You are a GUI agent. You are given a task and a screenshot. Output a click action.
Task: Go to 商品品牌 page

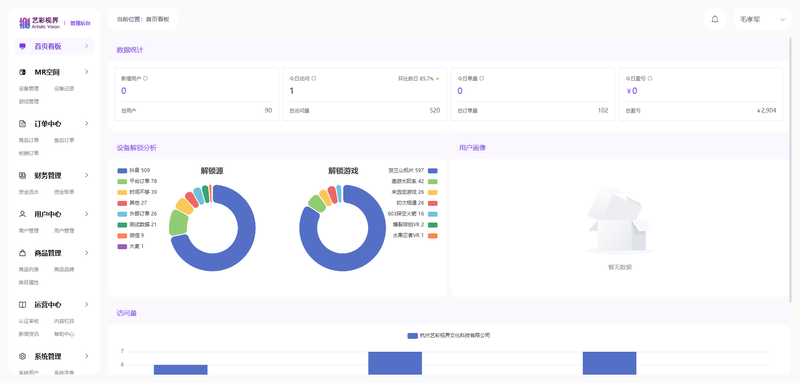click(64, 269)
